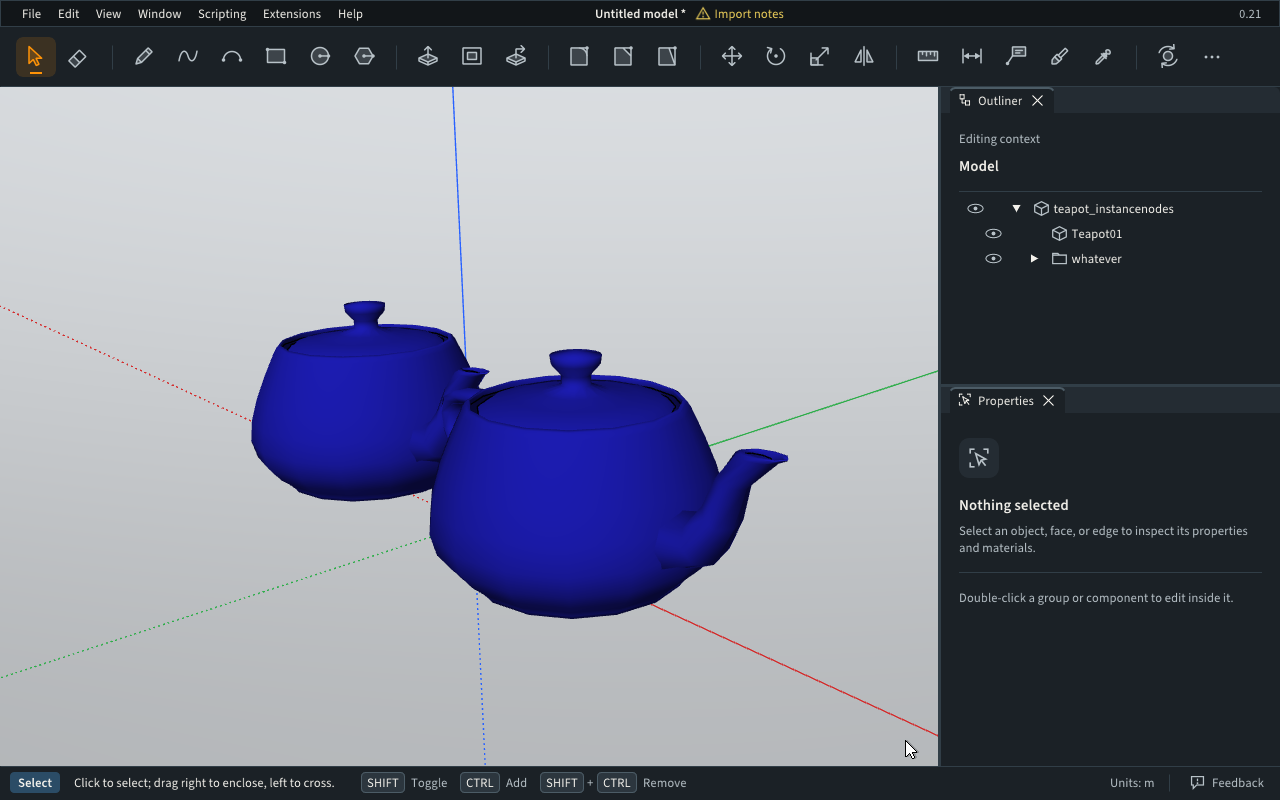Select Teapot01 in the Outliner

1097,234
